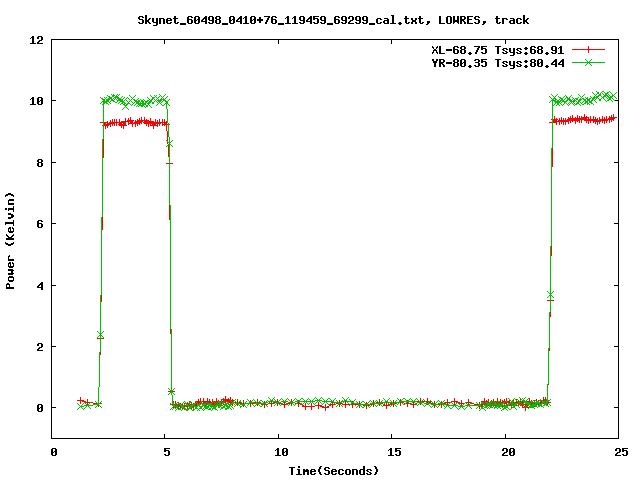640x480 pixels.
Task: Click the Time(Seconds) x-axis label
Action: click(333, 471)
